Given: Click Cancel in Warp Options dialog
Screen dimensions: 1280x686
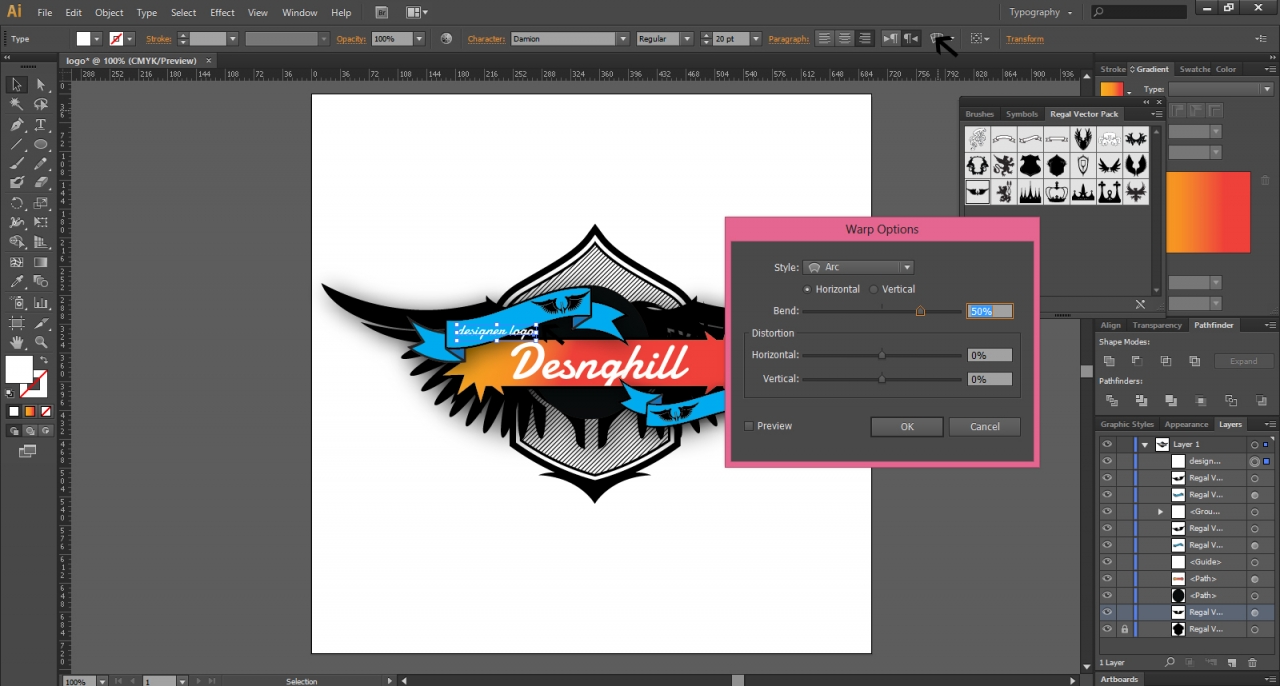Looking at the screenshot, I should (x=985, y=426).
